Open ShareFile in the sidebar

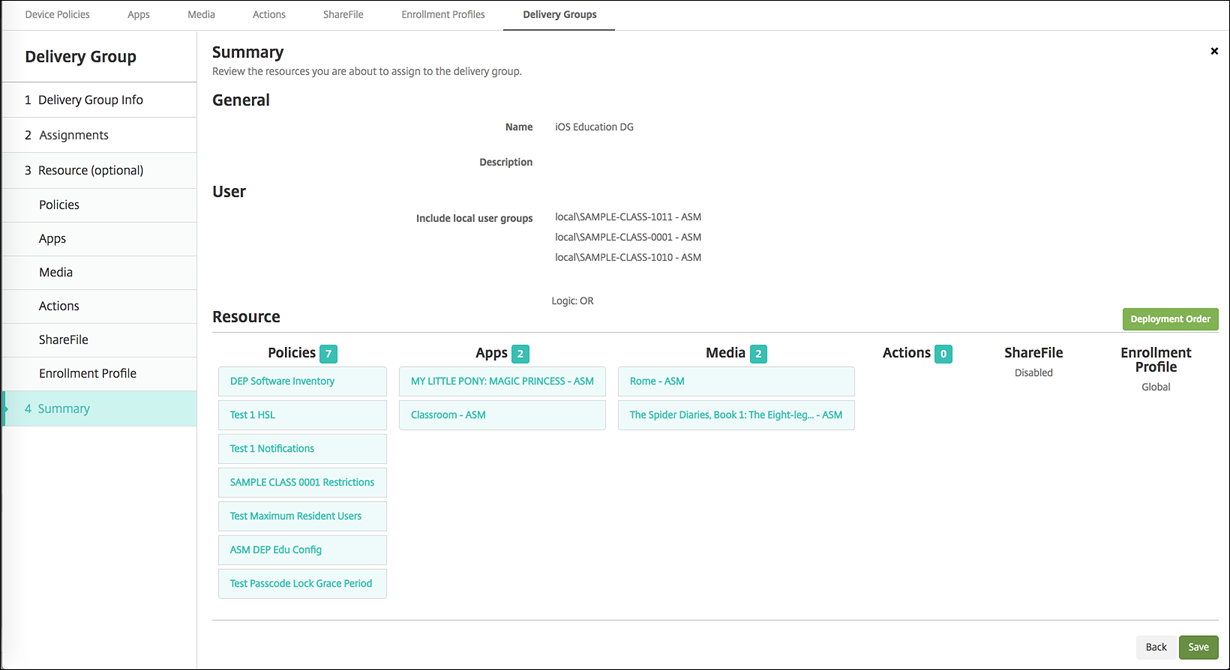click(x=99, y=340)
